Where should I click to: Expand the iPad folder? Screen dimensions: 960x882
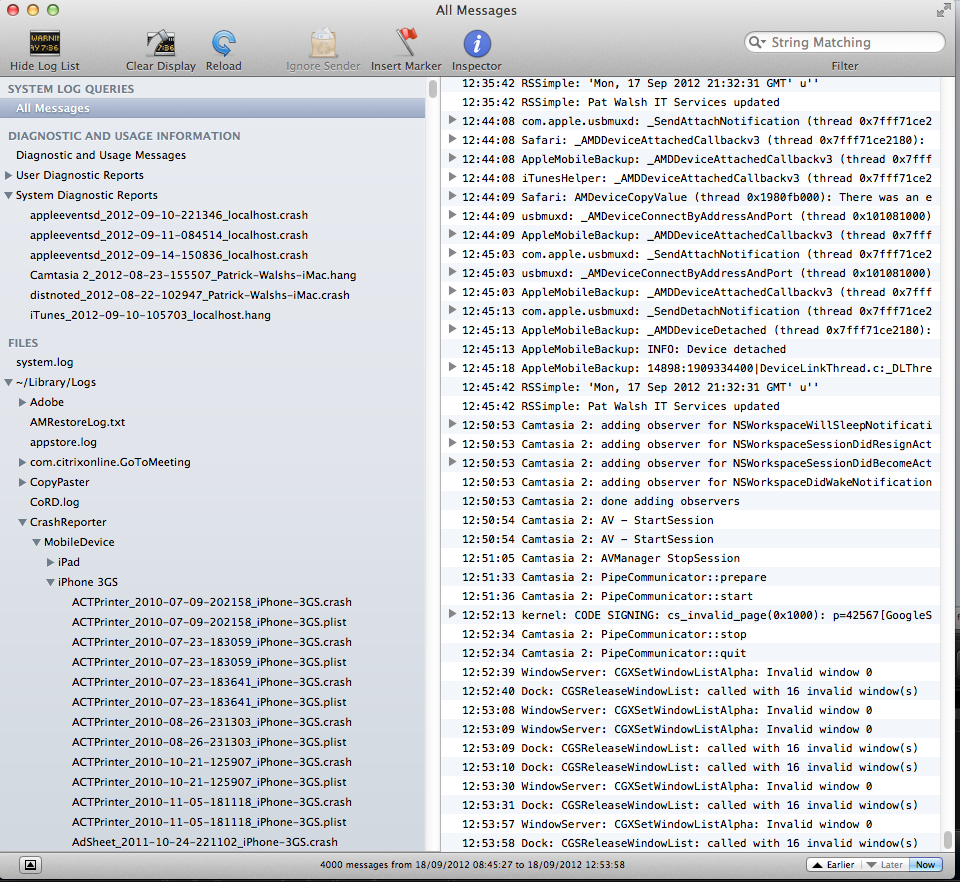(x=51, y=562)
